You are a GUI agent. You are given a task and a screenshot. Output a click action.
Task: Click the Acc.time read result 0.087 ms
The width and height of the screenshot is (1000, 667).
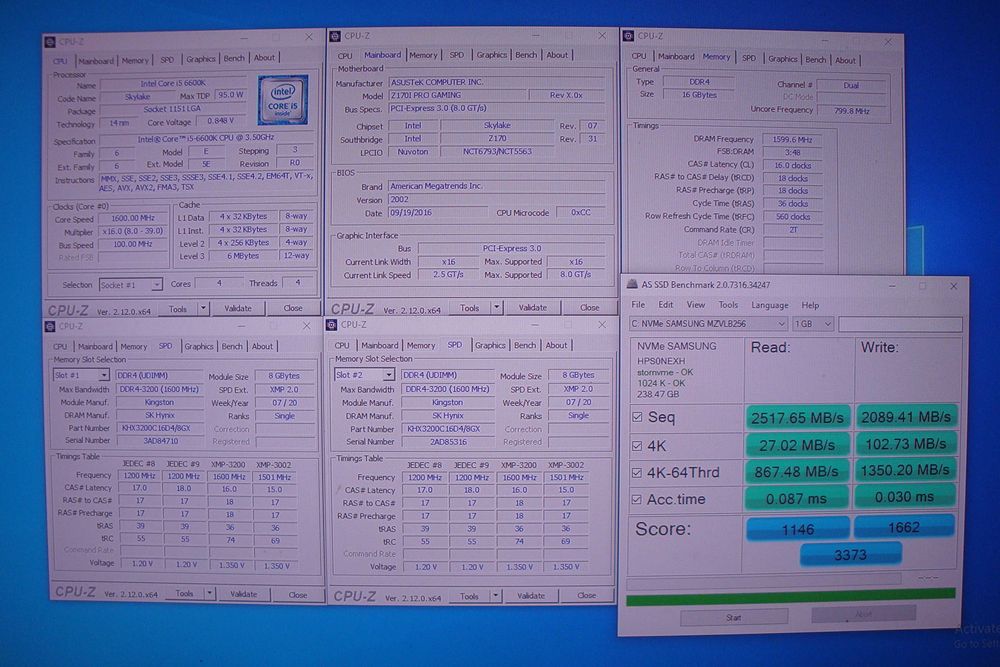click(x=797, y=499)
